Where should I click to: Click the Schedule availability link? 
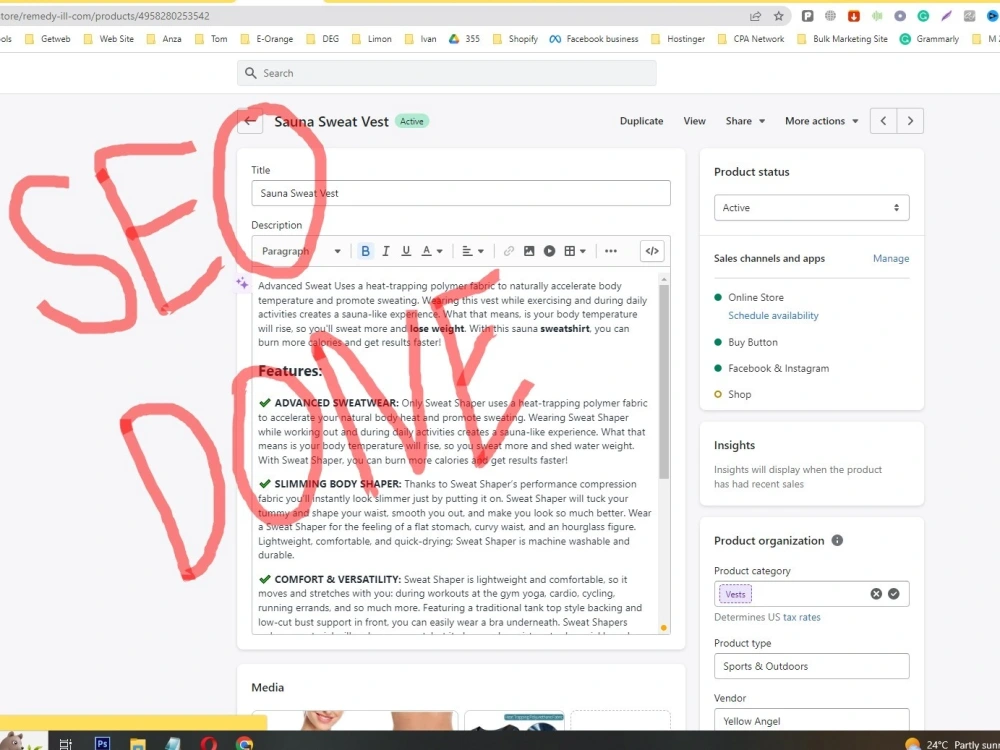(773, 315)
